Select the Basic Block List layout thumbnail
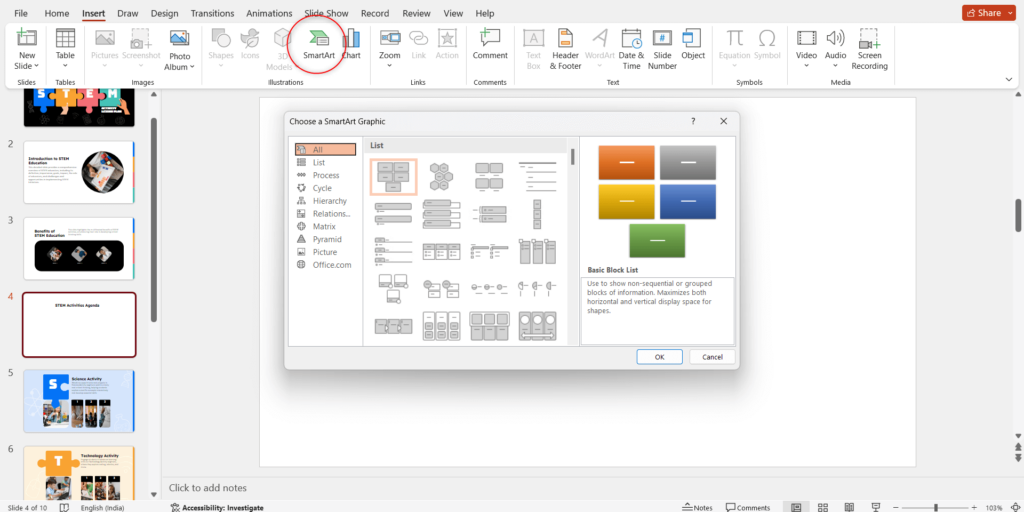Image resolution: width=1024 pixels, height=512 pixels. point(392,176)
